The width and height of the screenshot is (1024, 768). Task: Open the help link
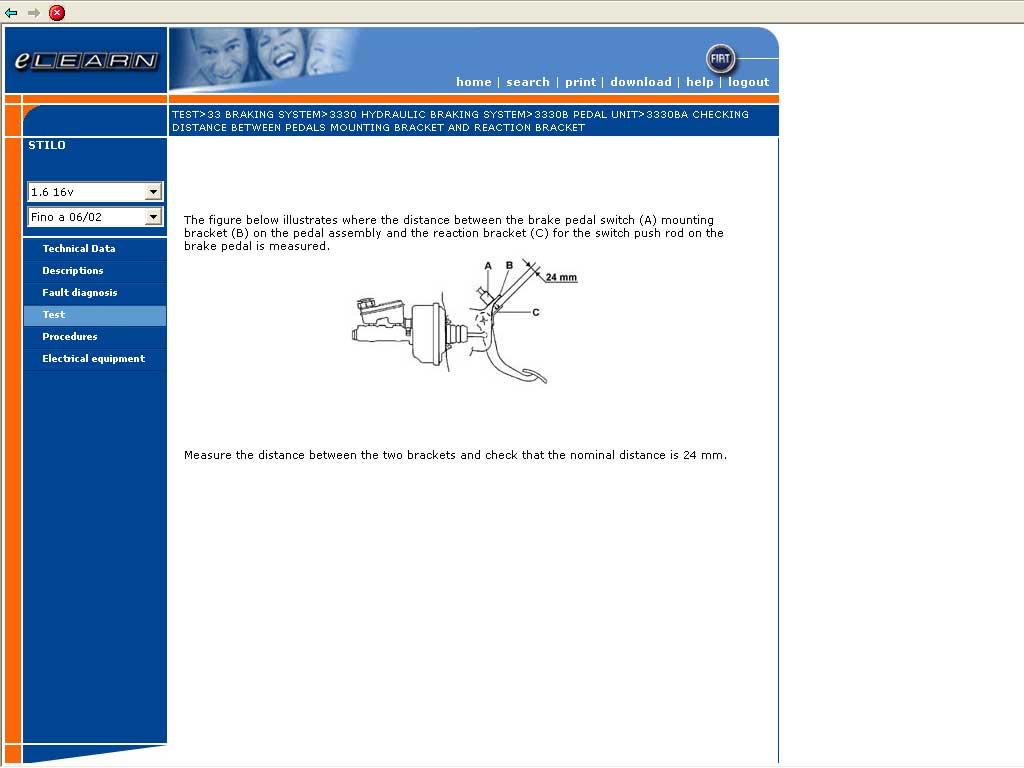point(699,82)
